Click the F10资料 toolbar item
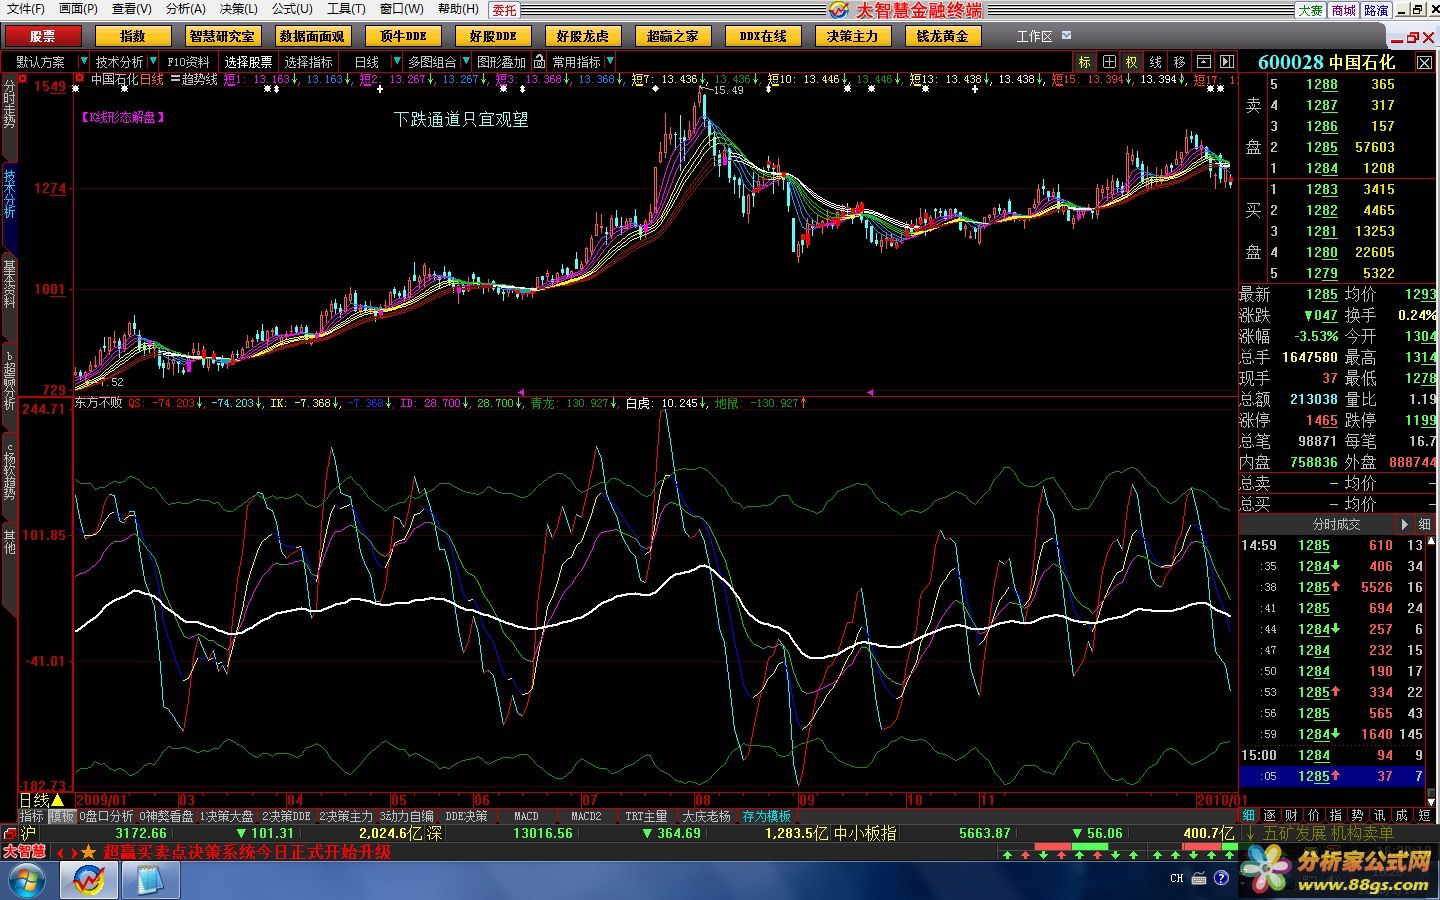Image resolution: width=1440 pixels, height=900 pixels. (188, 62)
